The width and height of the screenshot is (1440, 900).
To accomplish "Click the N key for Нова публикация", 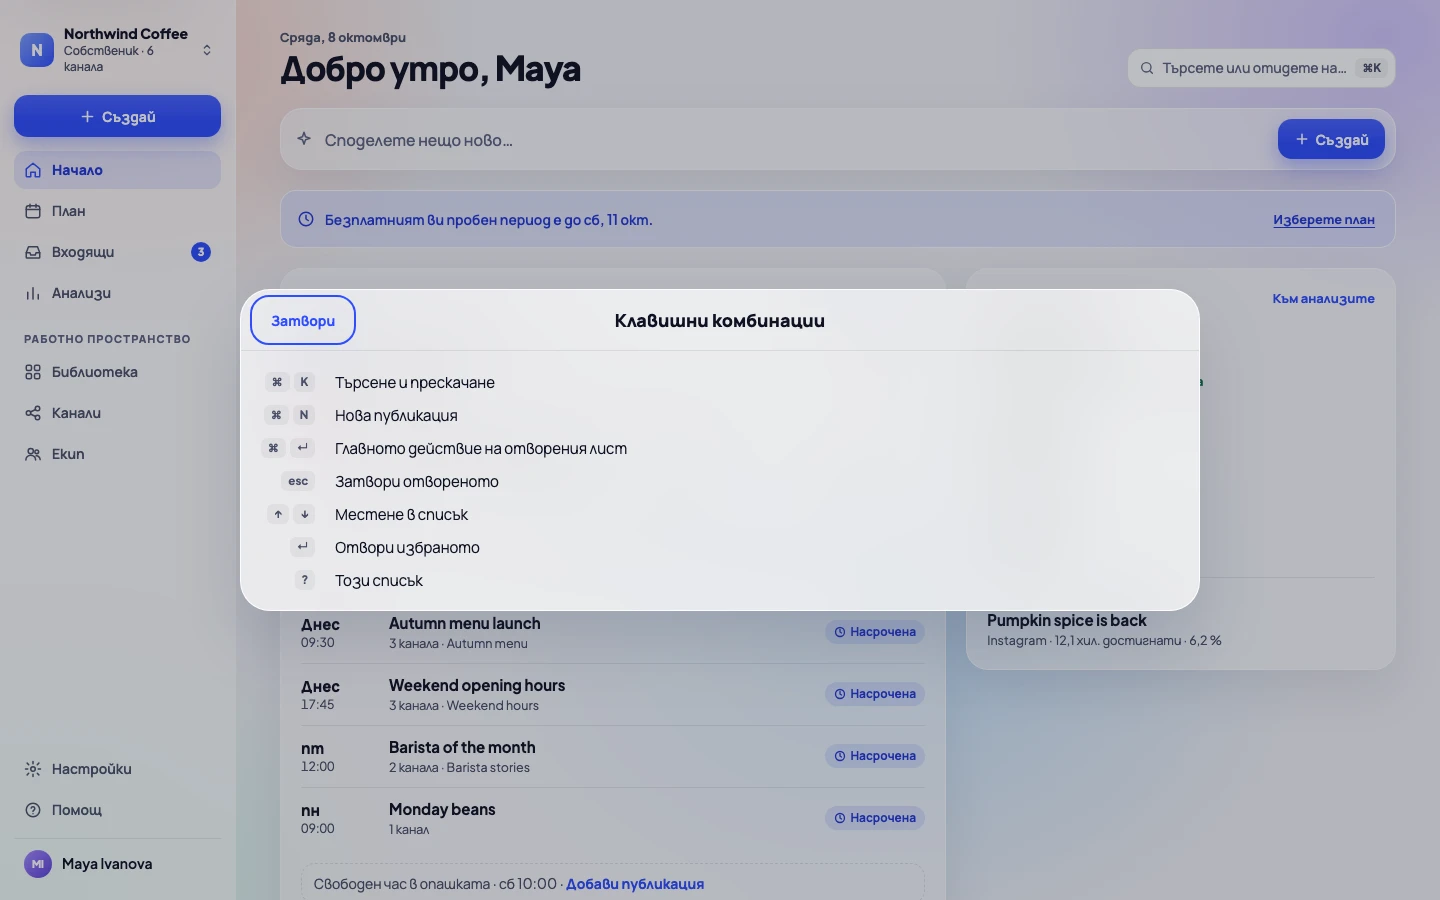I will 304,415.
